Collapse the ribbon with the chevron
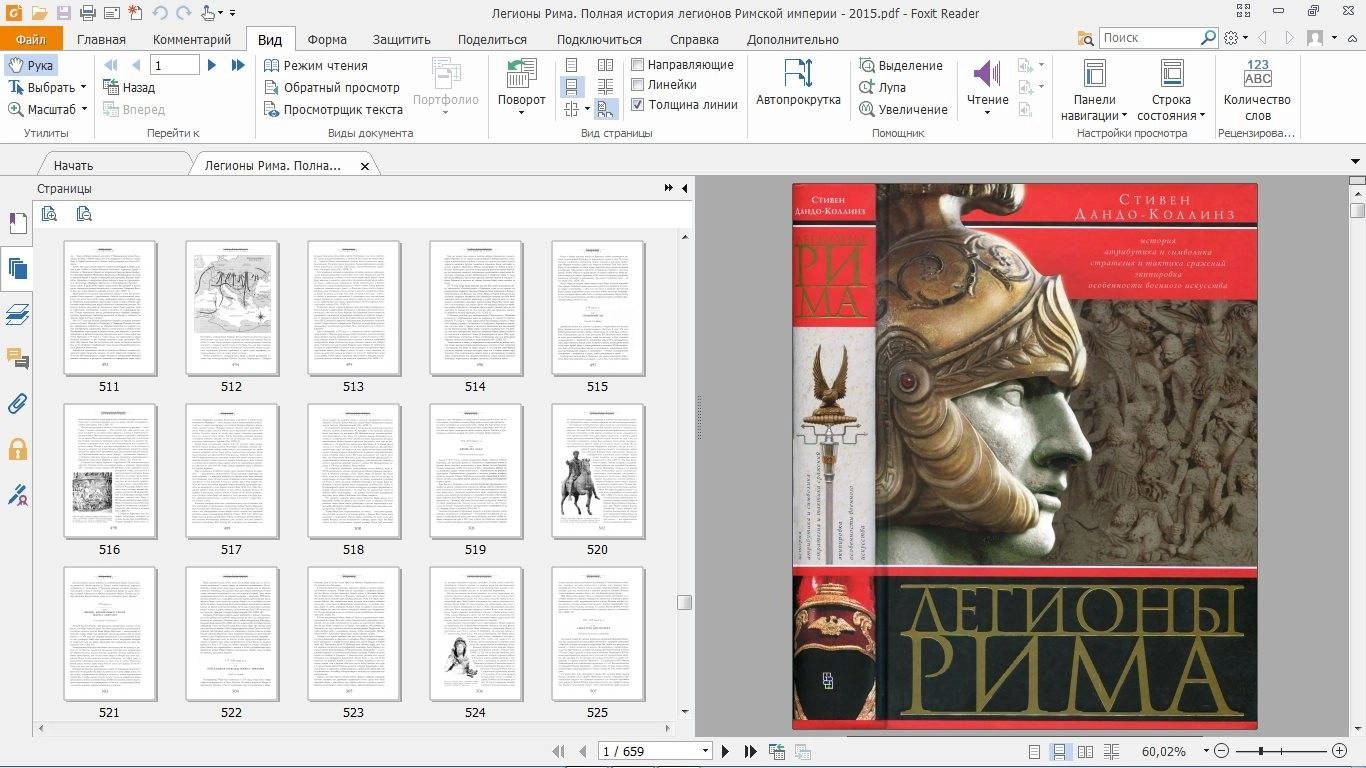 click(1350, 38)
